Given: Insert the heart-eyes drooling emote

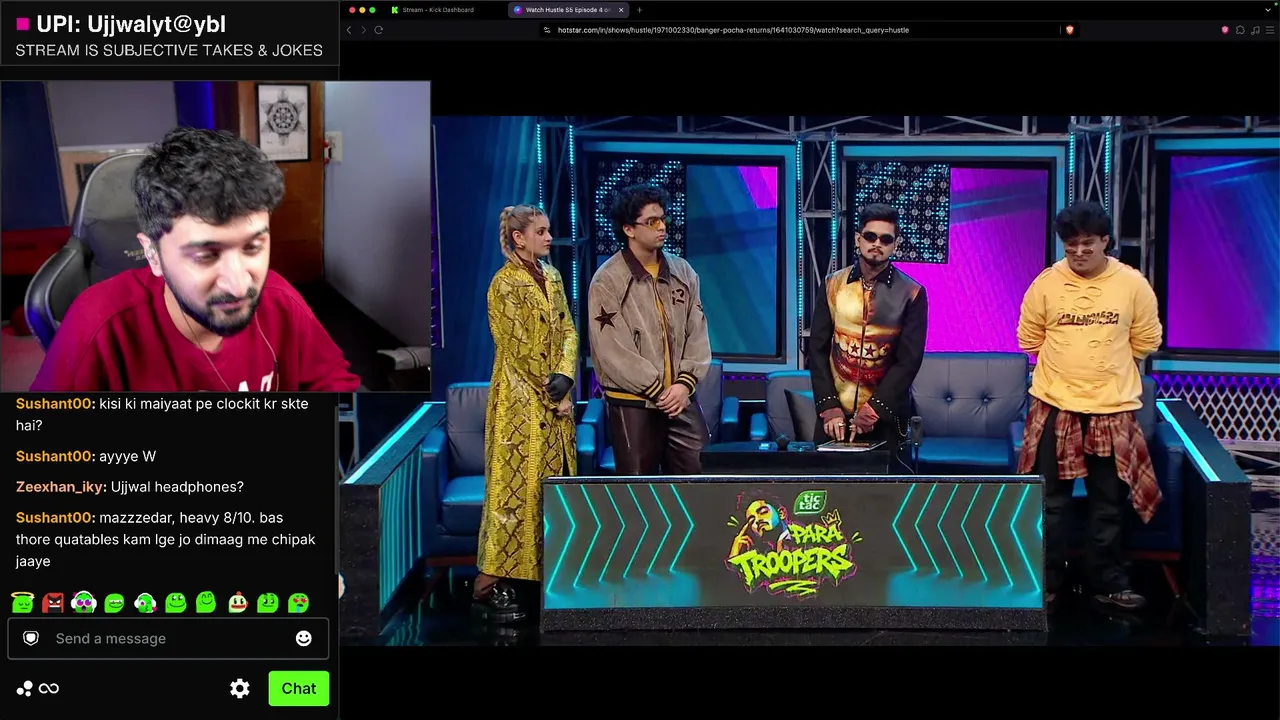Looking at the screenshot, I should (x=298, y=603).
